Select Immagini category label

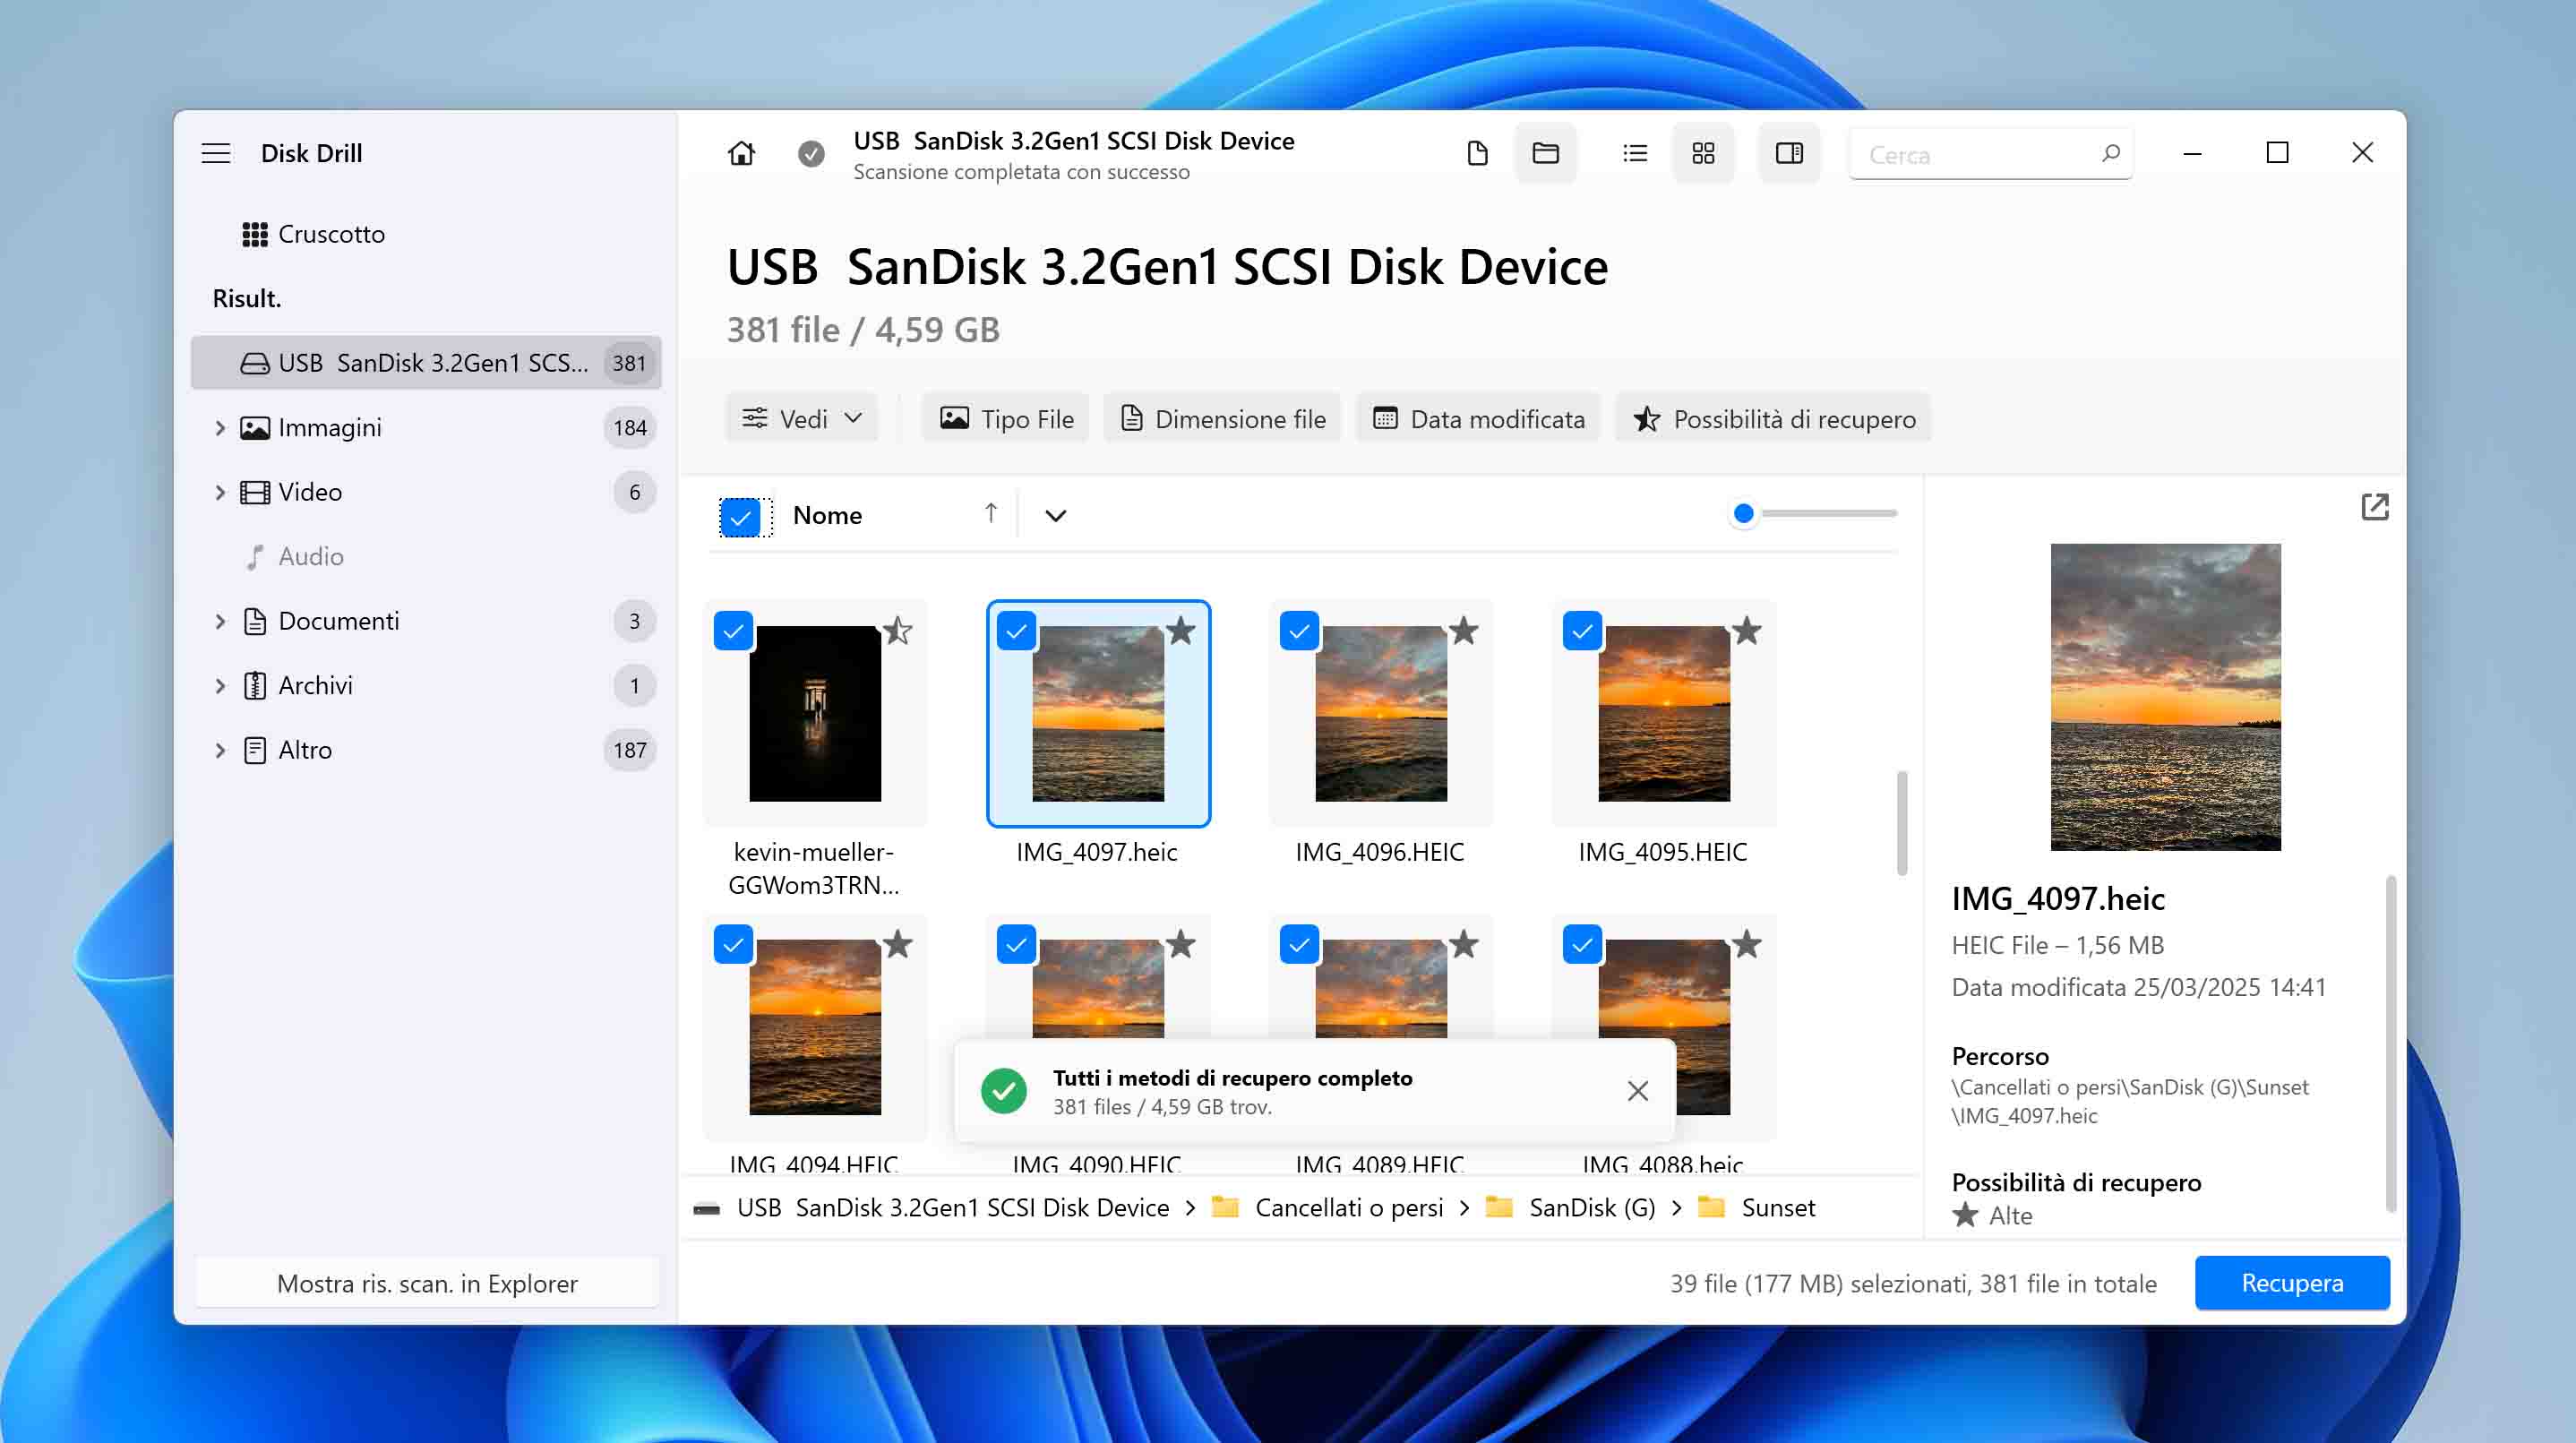tap(330, 428)
